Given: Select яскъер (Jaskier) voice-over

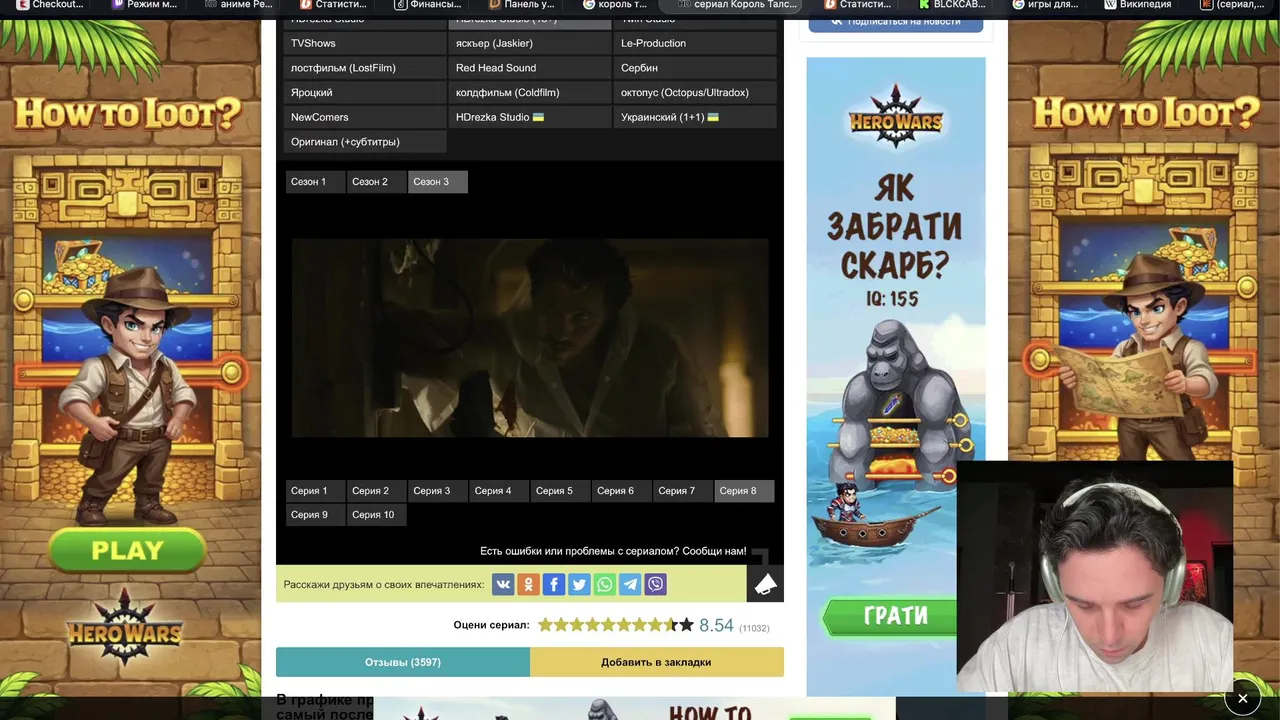Looking at the screenshot, I should point(530,43).
